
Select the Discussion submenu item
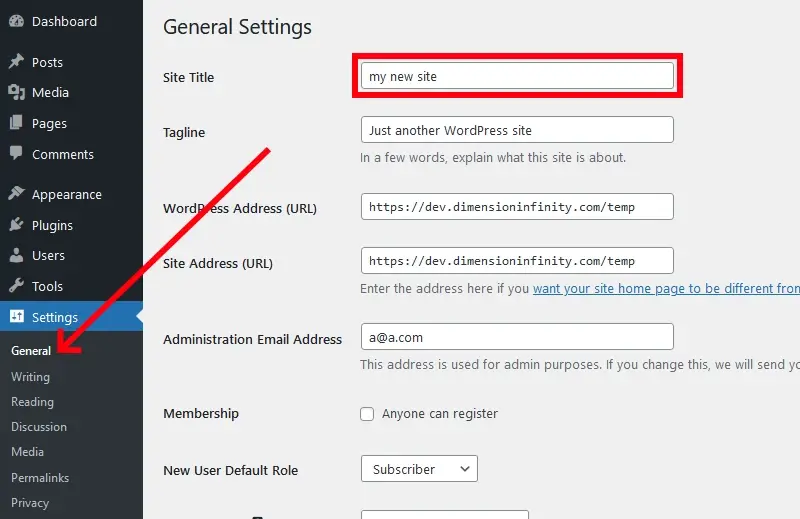pyautogui.click(x=39, y=427)
